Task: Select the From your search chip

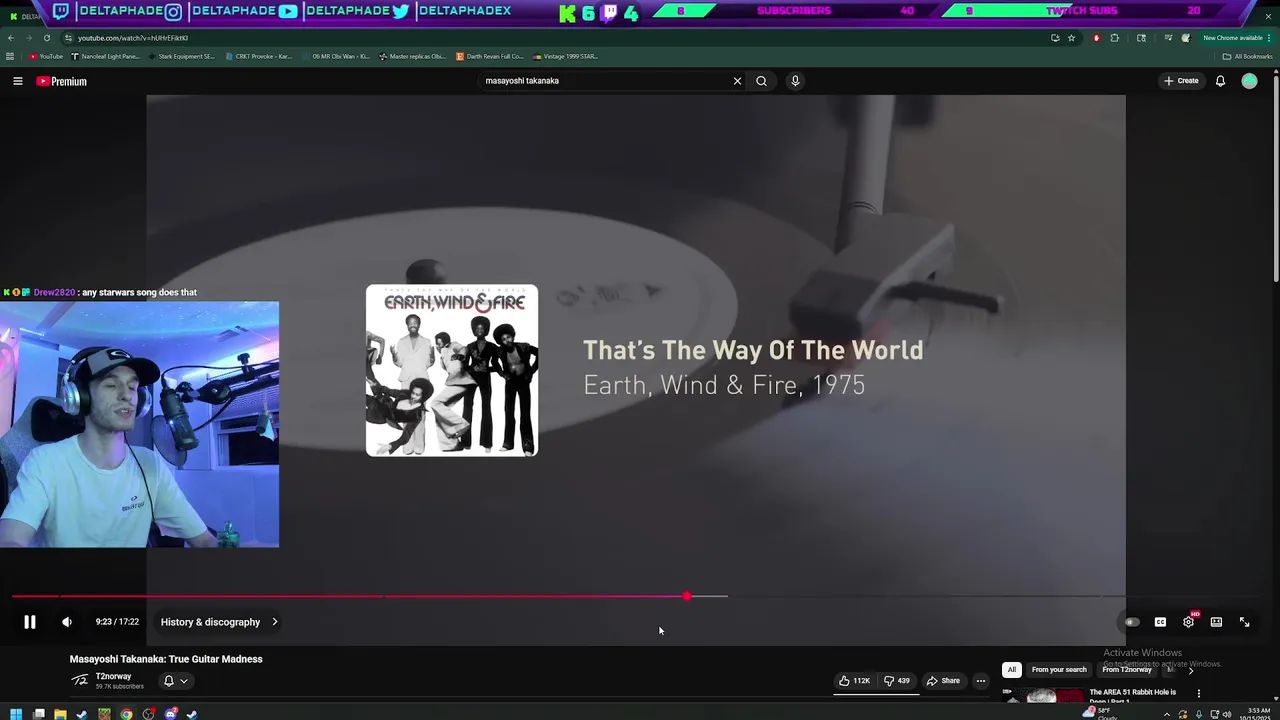Action: 1059,670
